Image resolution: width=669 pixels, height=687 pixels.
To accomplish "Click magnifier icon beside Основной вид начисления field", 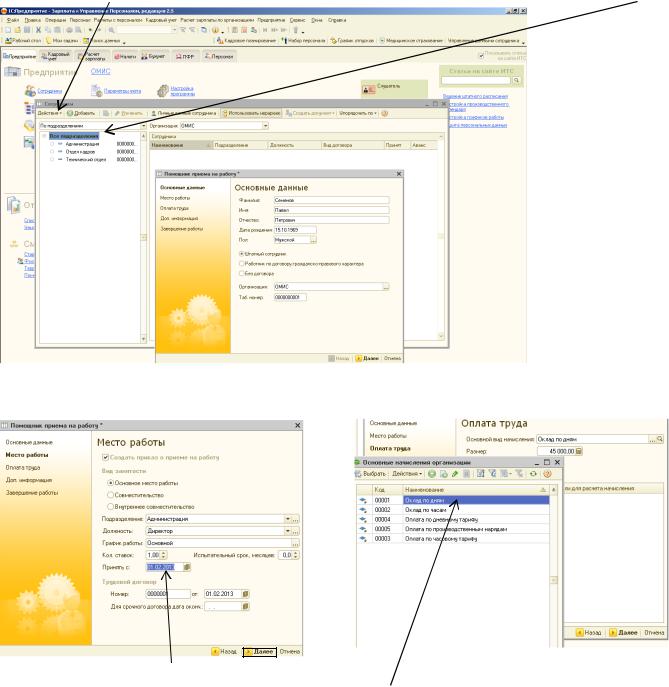I will click(660, 439).
